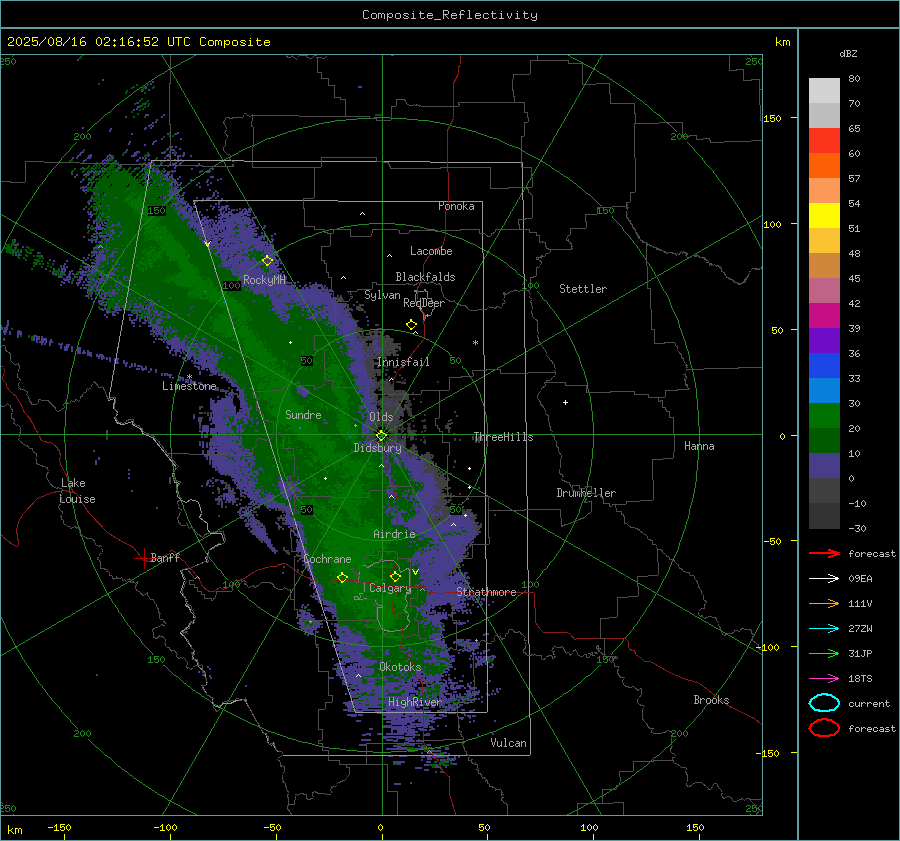Click the Lacombe city label
900x841 pixels.
coord(431,251)
